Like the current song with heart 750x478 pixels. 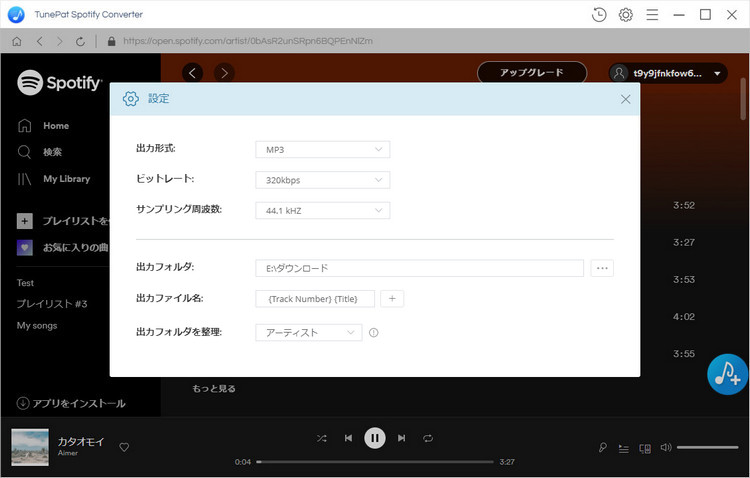[124, 447]
